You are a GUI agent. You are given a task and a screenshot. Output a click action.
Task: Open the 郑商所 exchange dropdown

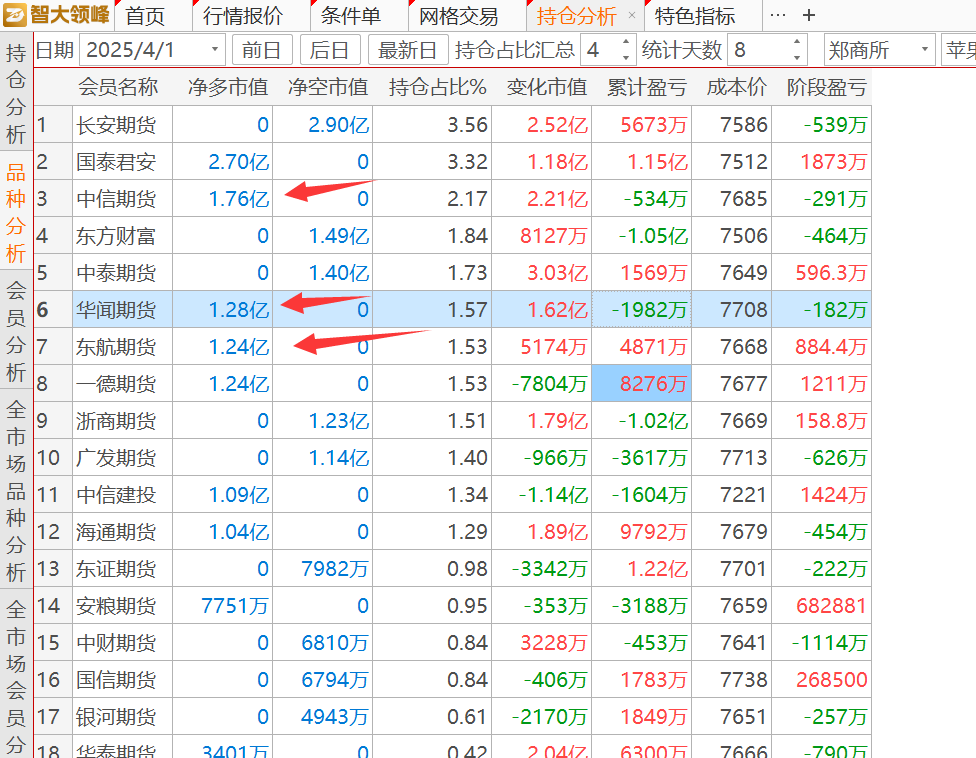tap(879, 50)
